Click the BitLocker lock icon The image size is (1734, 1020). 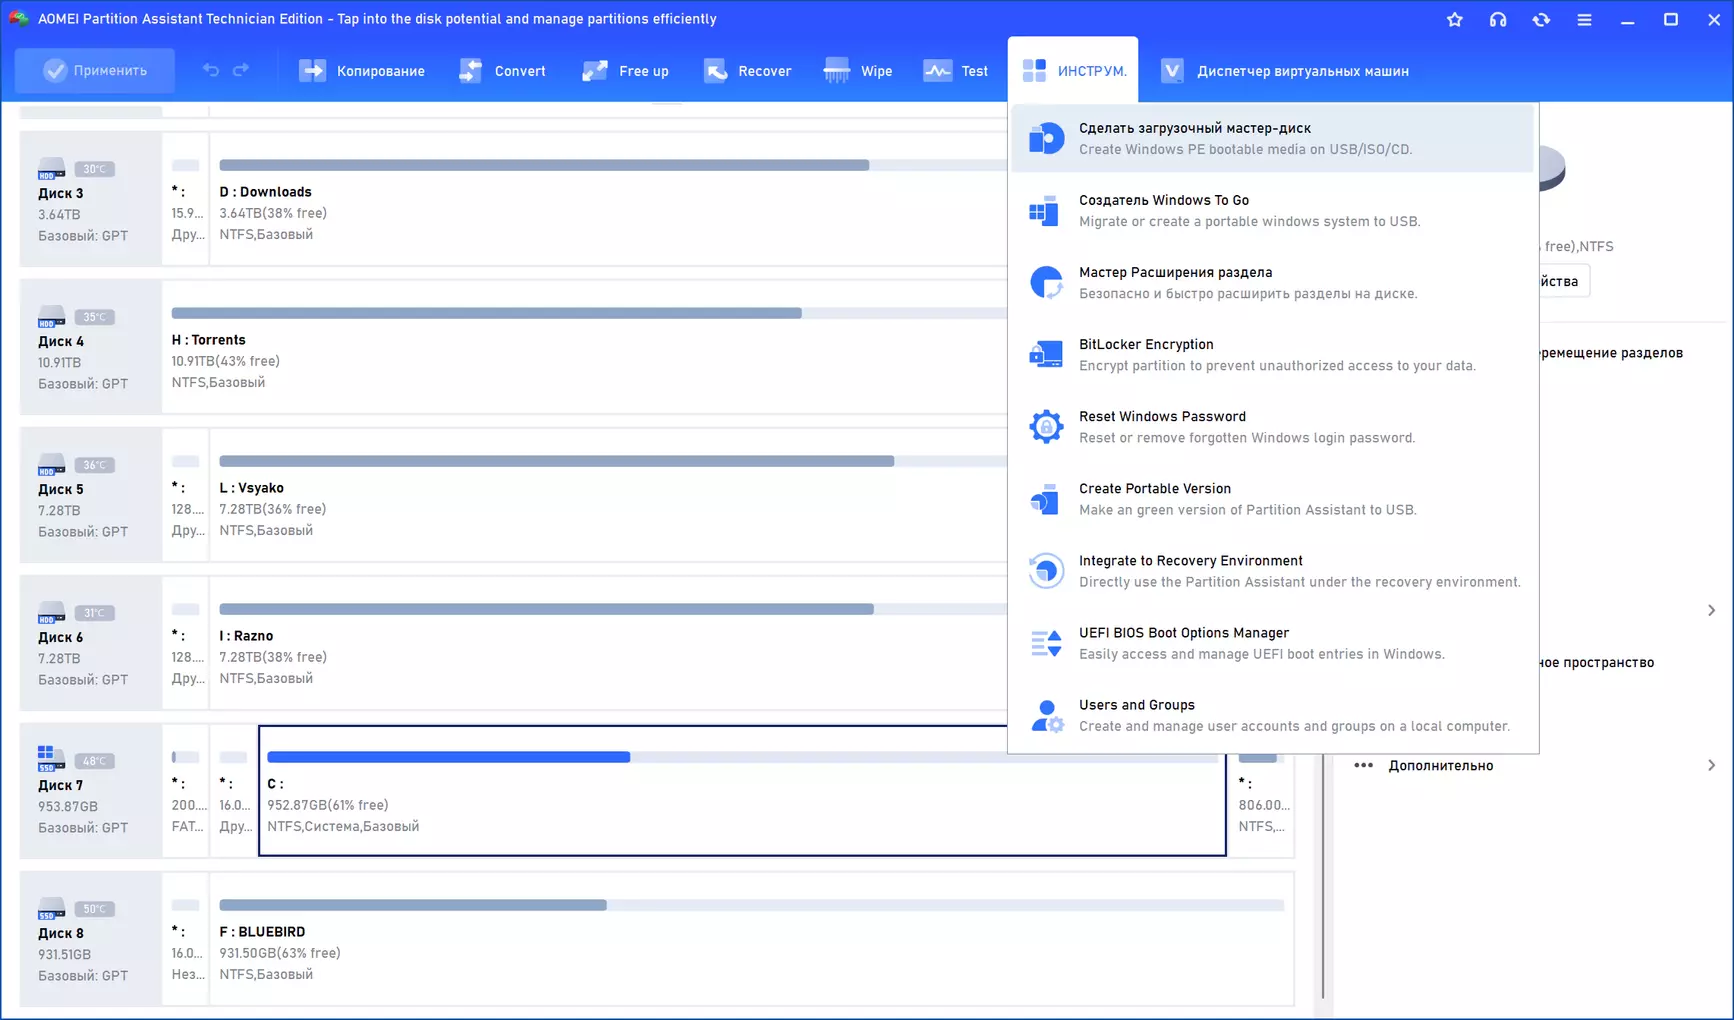pos(1046,354)
